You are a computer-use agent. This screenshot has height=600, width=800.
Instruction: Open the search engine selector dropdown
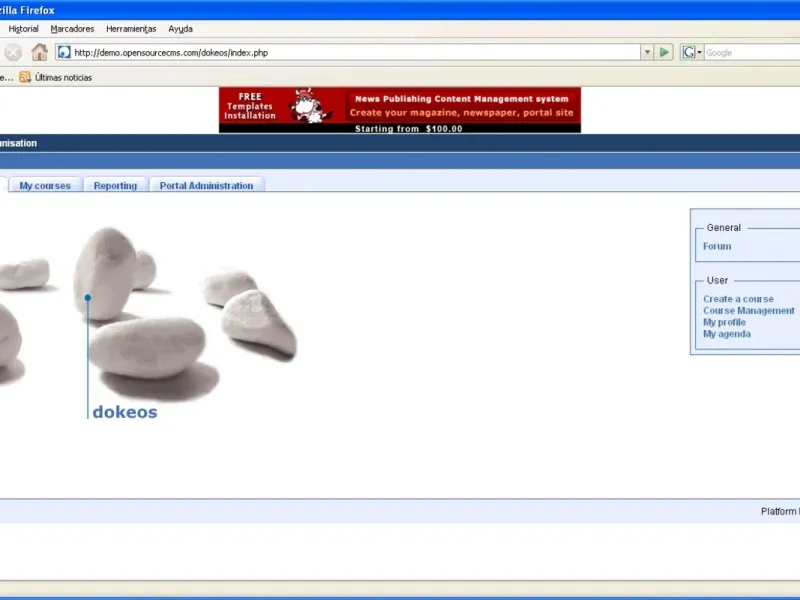699,52
